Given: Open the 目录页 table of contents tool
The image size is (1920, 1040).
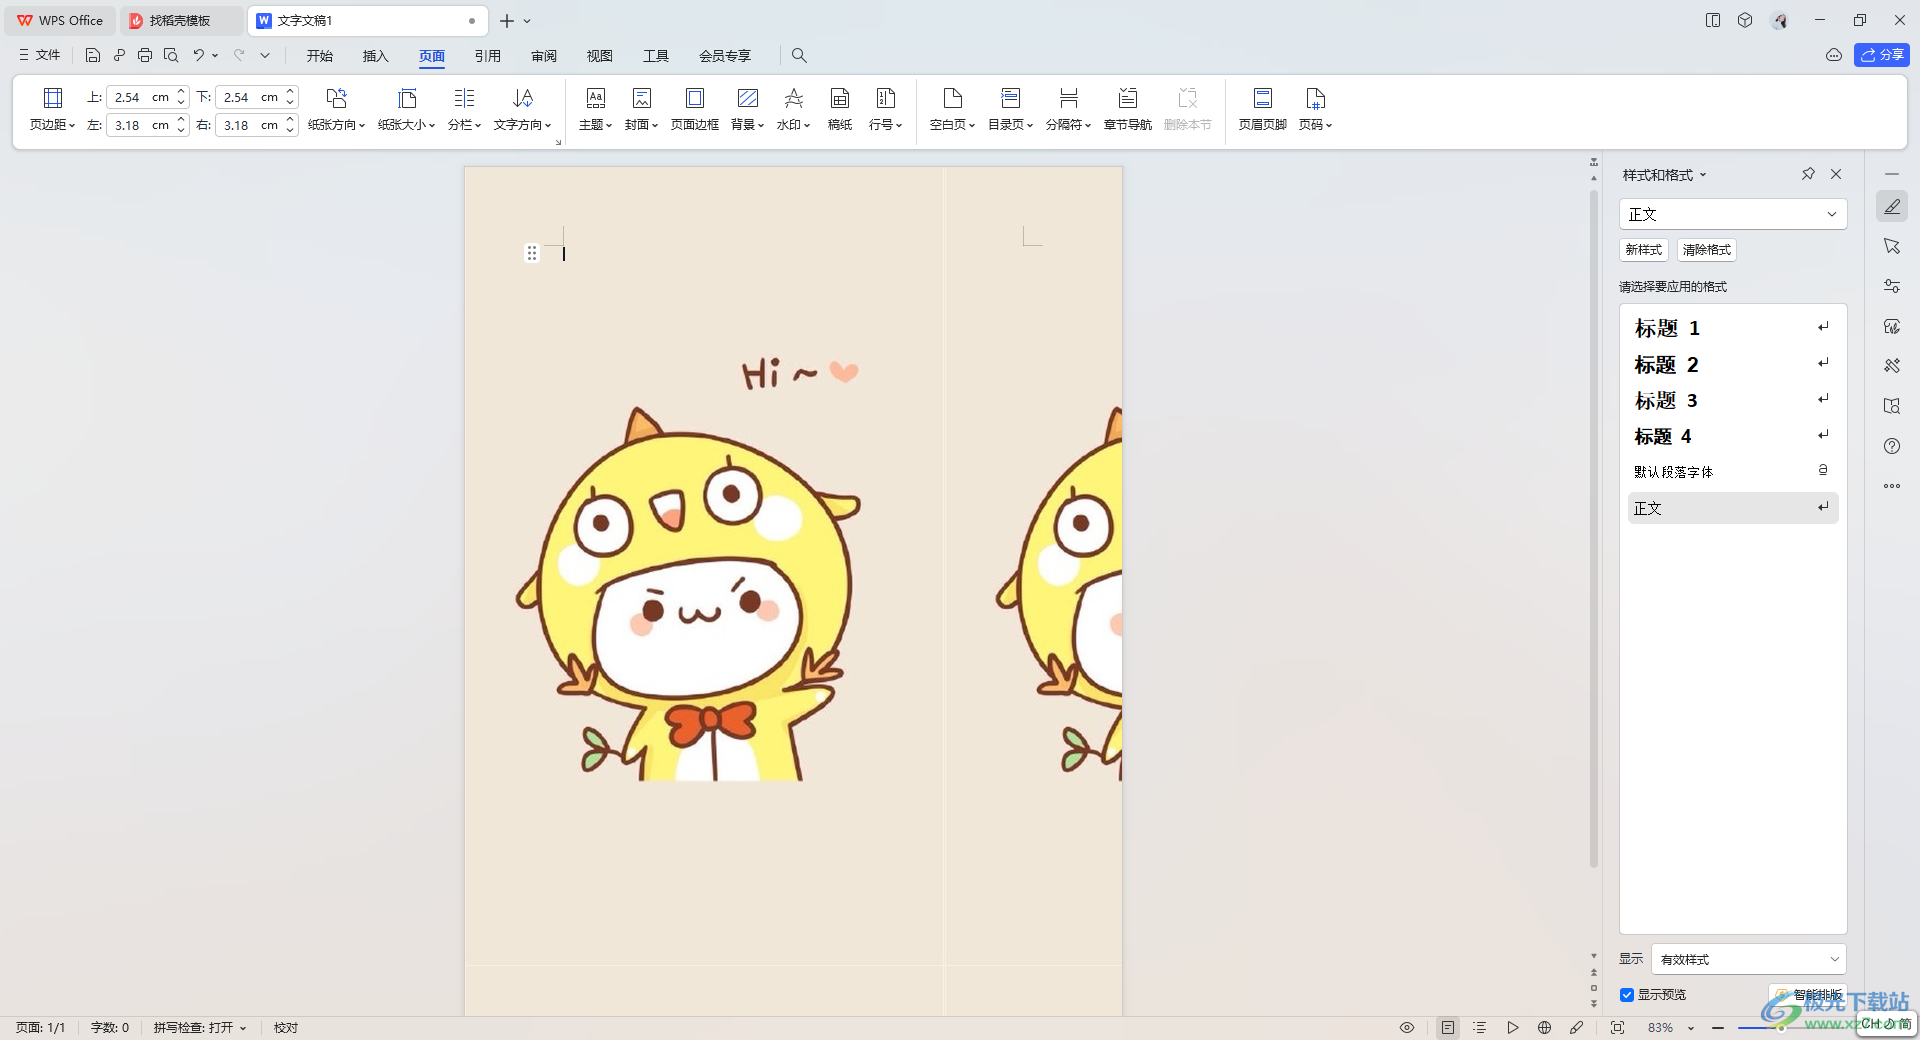Looking at the screenshot, I should tap(1010, 109).
